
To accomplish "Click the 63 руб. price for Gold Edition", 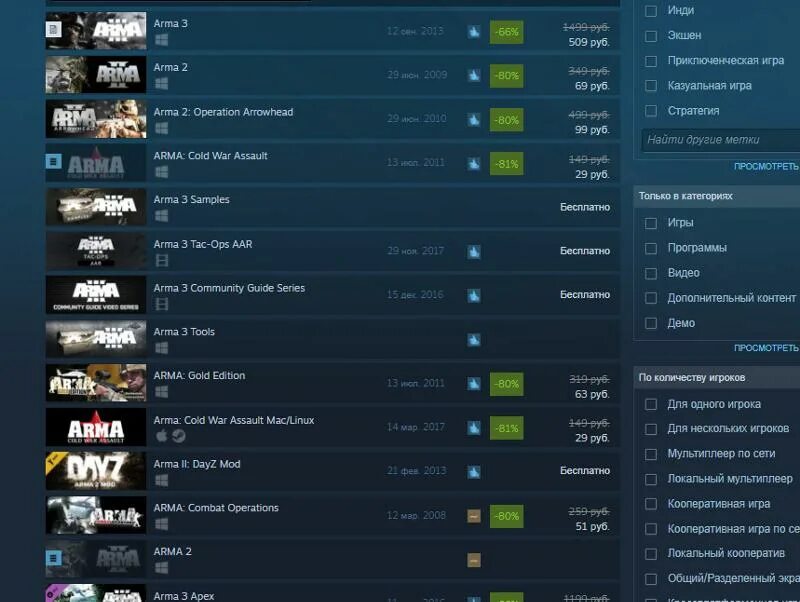I will (592, 394).
